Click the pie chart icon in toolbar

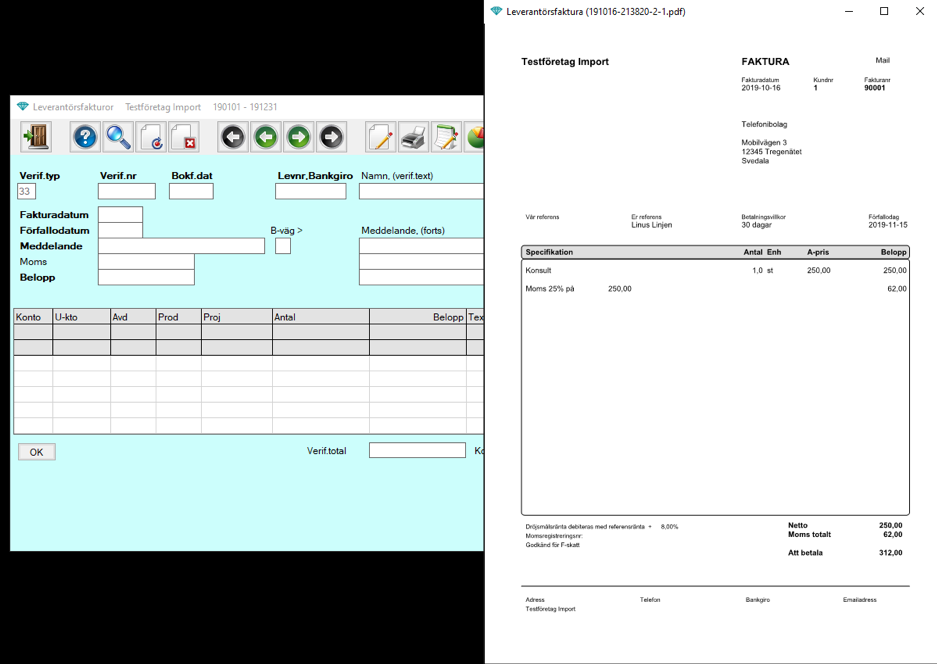(x=474, y=136)
